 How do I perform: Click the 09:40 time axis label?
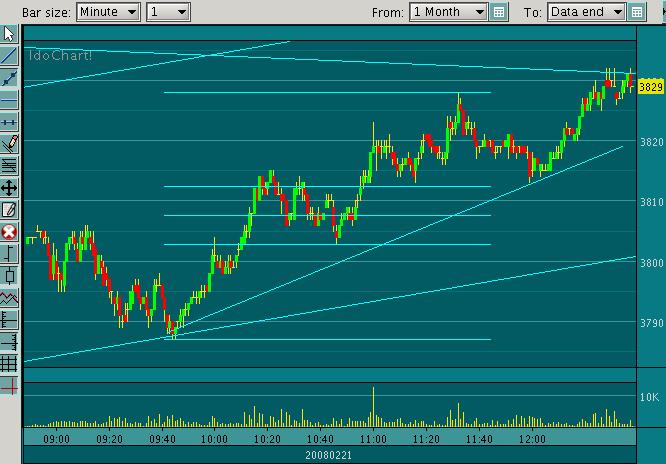click(x=163, y=439)
